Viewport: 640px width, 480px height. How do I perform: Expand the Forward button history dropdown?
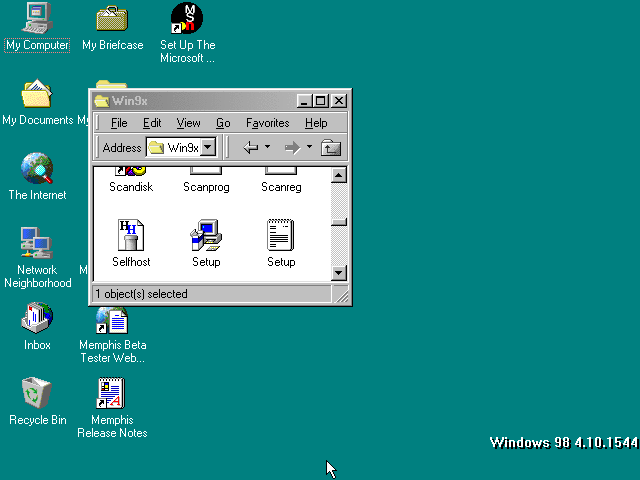pyautogui.click(x=309, y=146)
